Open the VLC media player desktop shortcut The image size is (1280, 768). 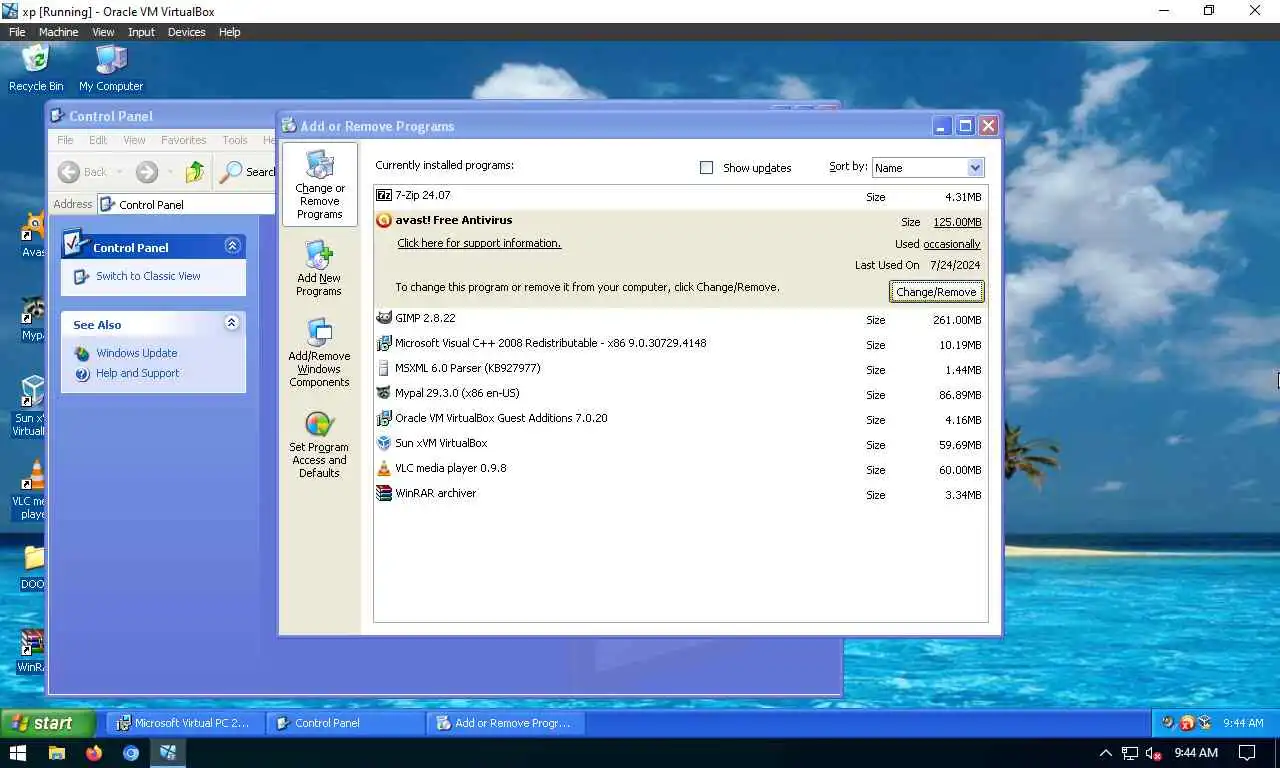point(32,490)
